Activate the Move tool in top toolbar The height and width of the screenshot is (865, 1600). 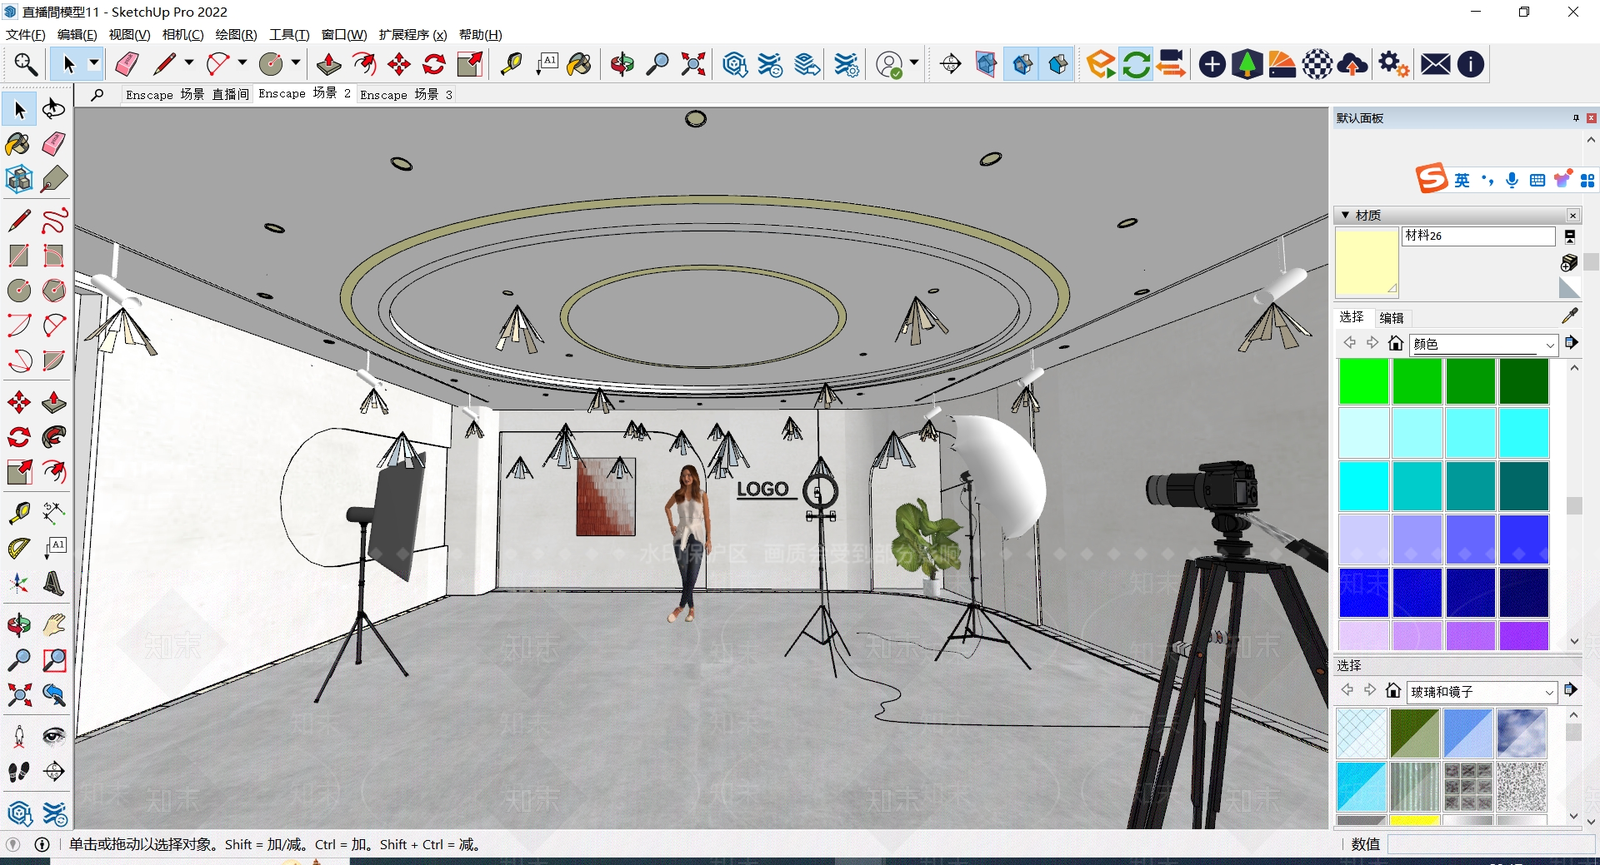pyautogui.click(x=399, y=64)
